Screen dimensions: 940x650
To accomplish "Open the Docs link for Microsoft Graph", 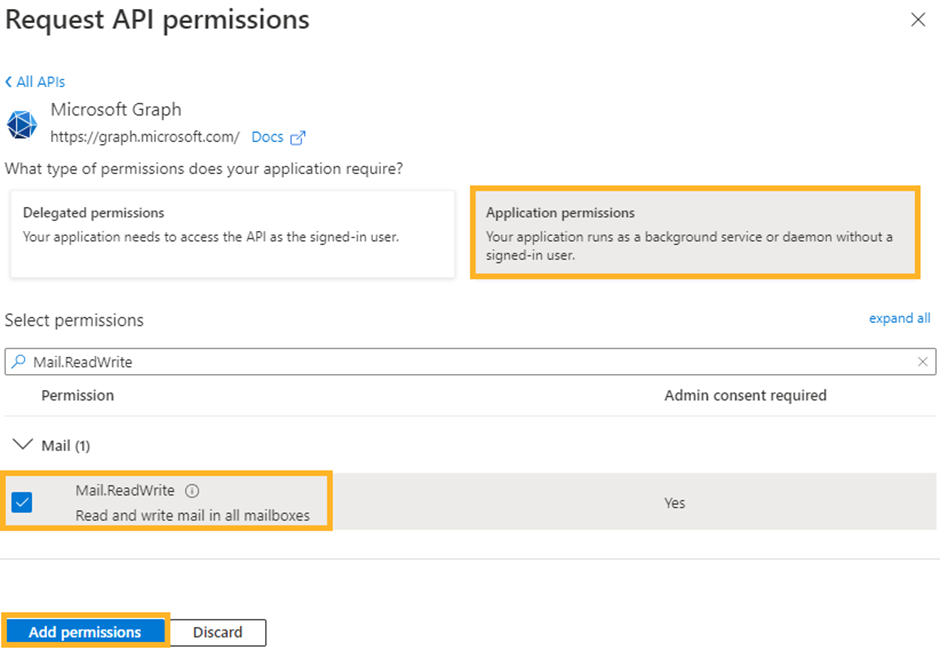I will point(267,137).
